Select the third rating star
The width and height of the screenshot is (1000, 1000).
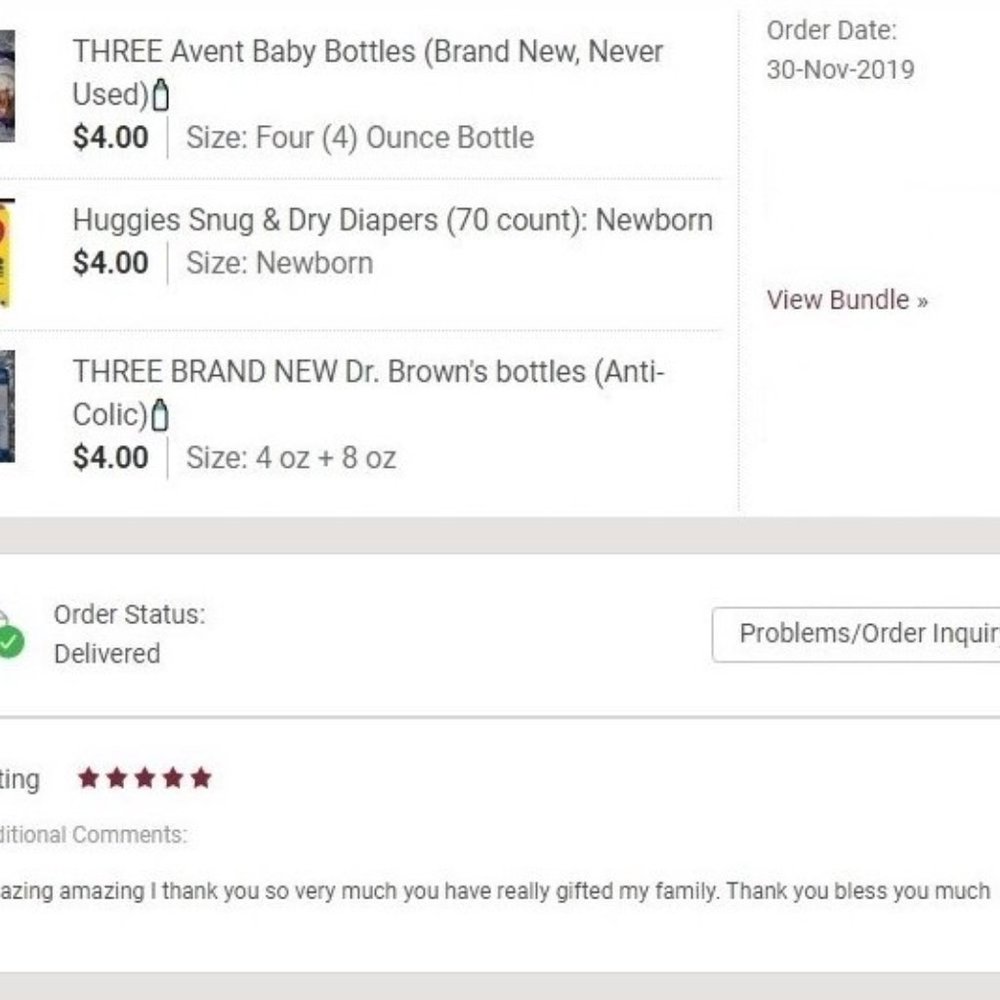144,778
